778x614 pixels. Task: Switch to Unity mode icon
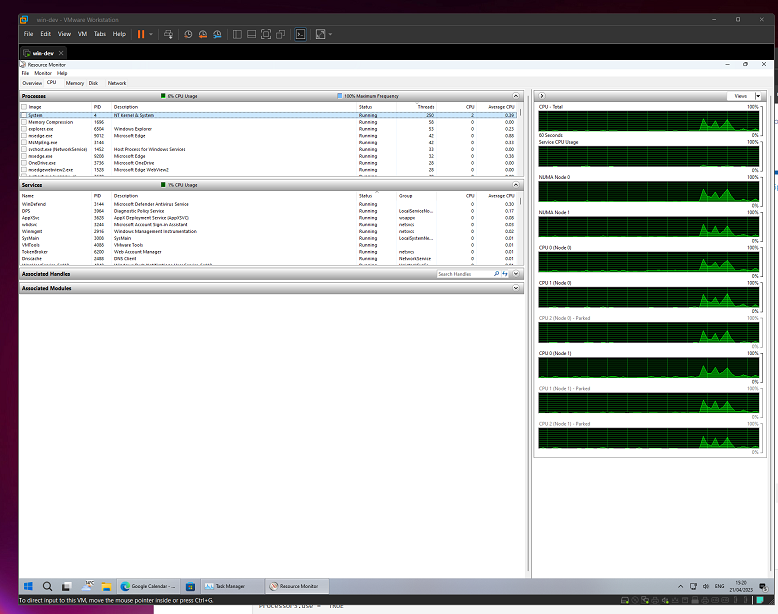click(x=280, y=34)
